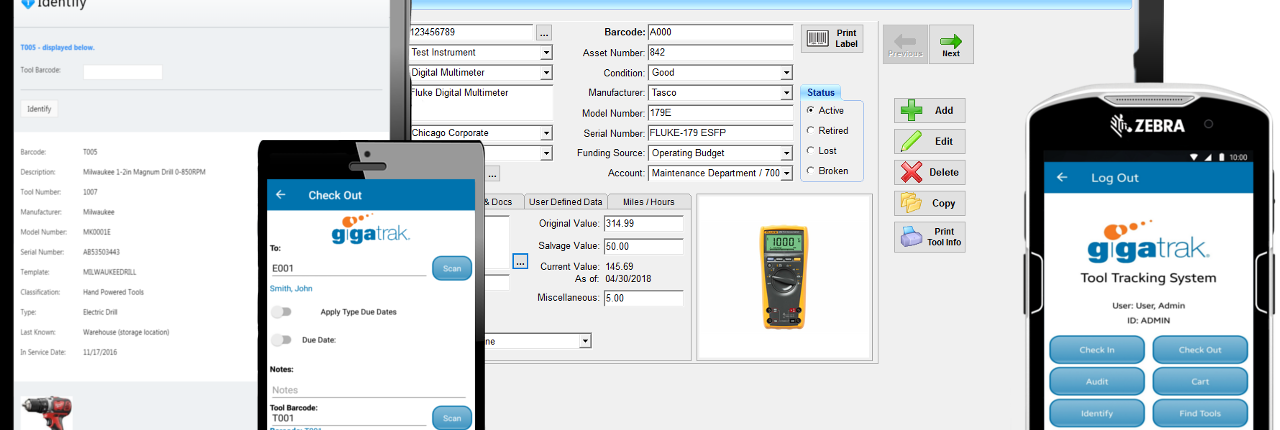Viewport: 1280px width, 430px height.
Task: Switch to the User Defined Data tab
Action: (x=566, y=201)
